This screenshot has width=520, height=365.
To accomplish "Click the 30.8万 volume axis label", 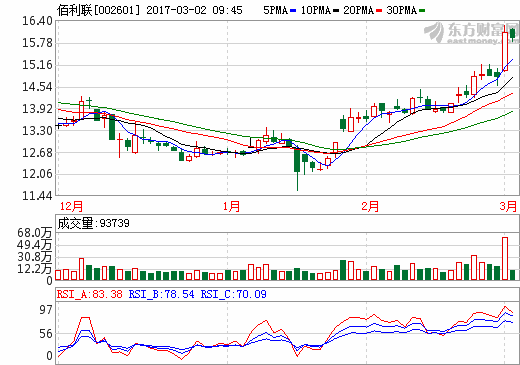I will click(x=35, y=257).
